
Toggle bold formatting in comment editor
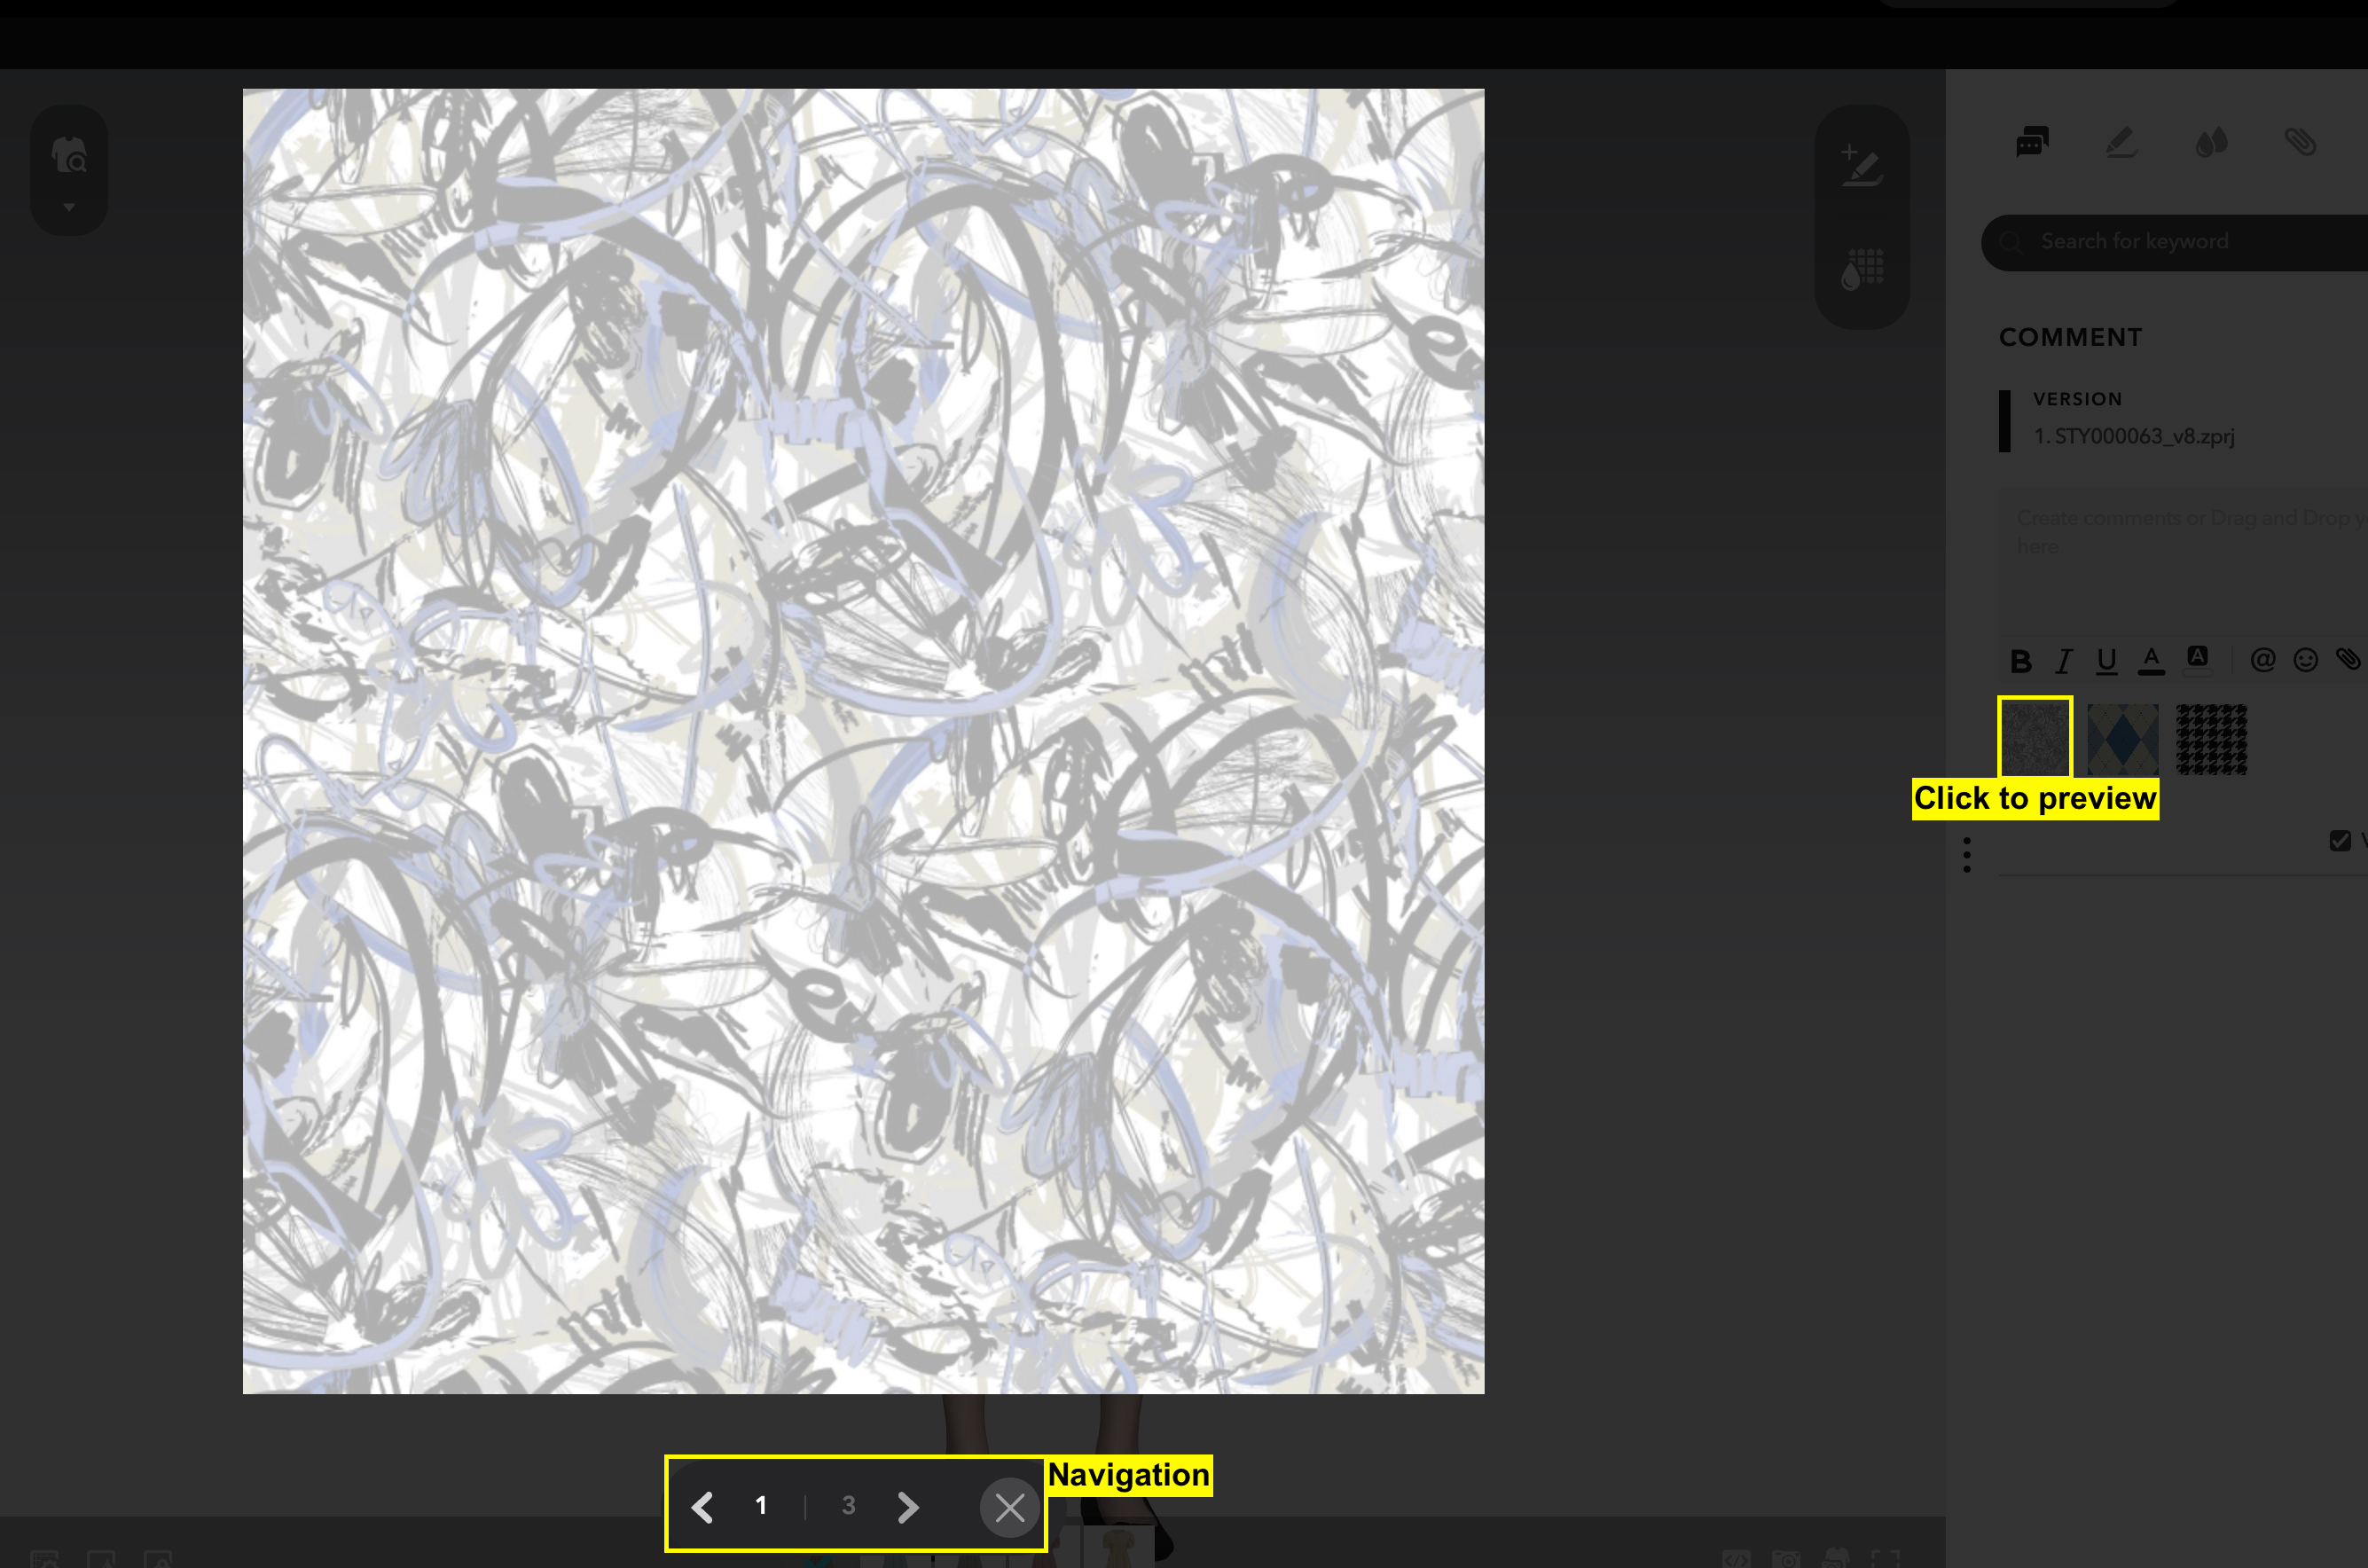tap(2020, 661)
